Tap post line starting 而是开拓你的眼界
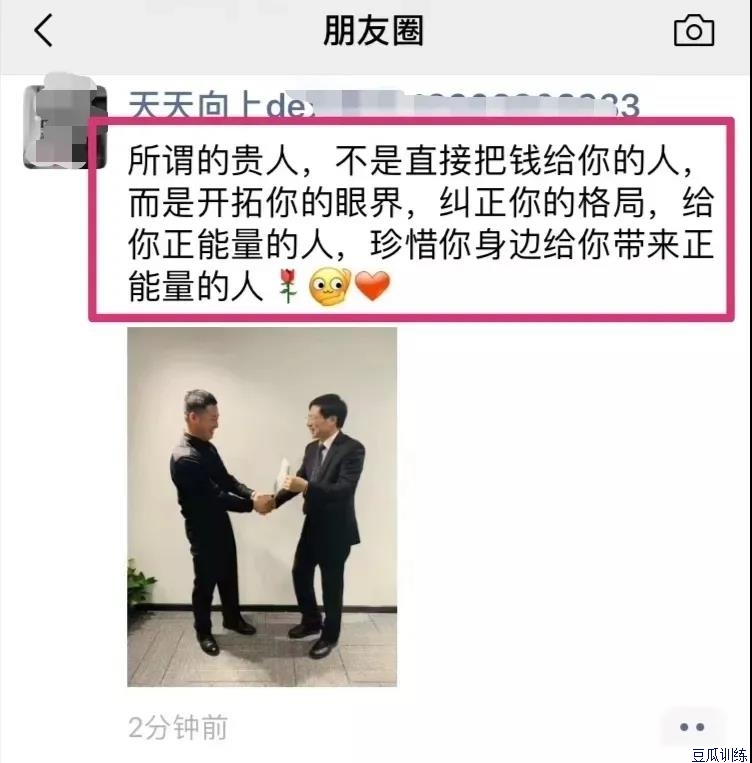Image resolution: width=752 pixels, height=763 pixels. coord(421,202)
